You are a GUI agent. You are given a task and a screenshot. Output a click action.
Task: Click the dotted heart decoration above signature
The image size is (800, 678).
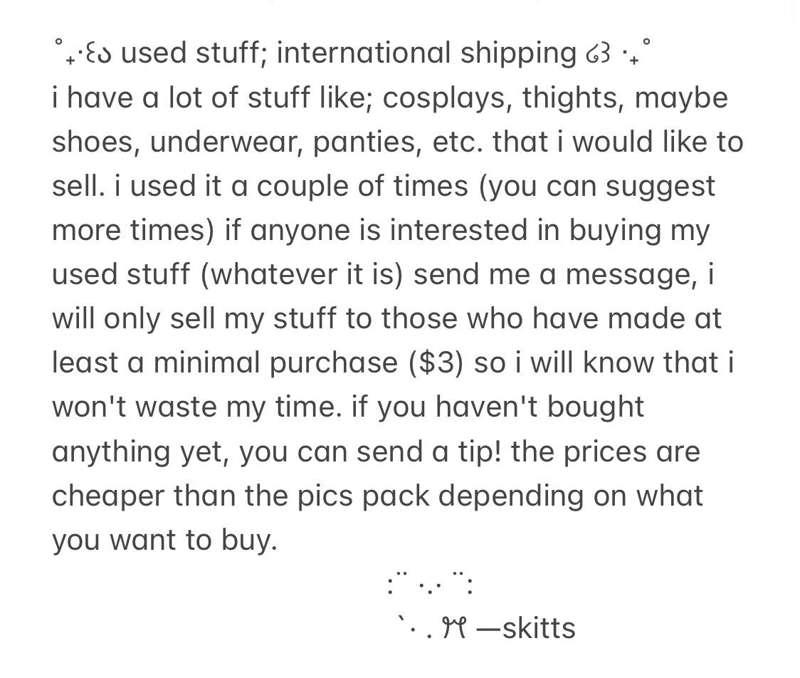pyautogui.click(x=430, y=585)
